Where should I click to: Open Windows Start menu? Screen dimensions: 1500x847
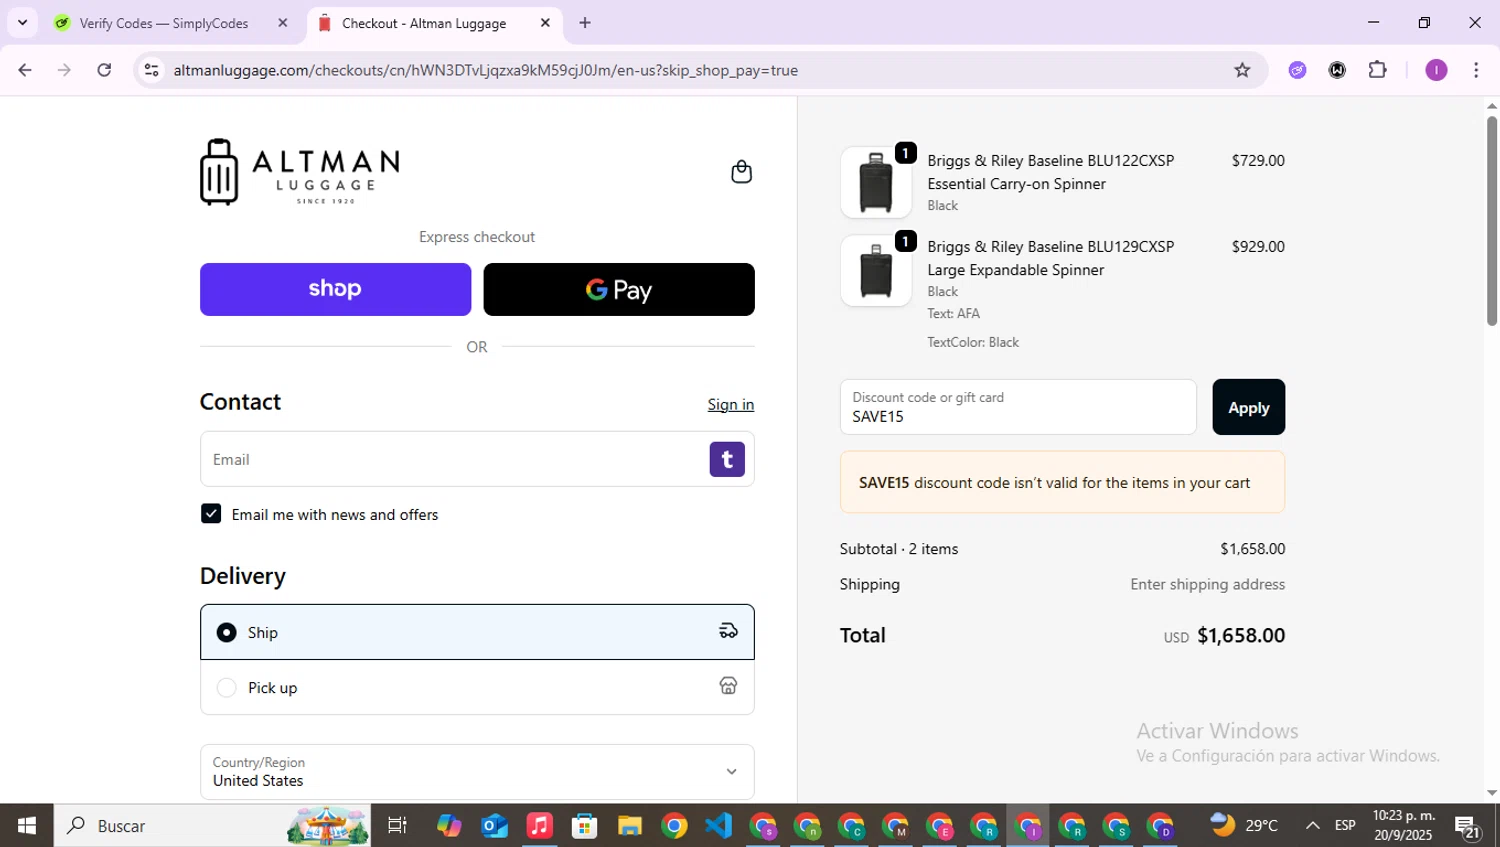pyautogui.click(x=27, y=826)
